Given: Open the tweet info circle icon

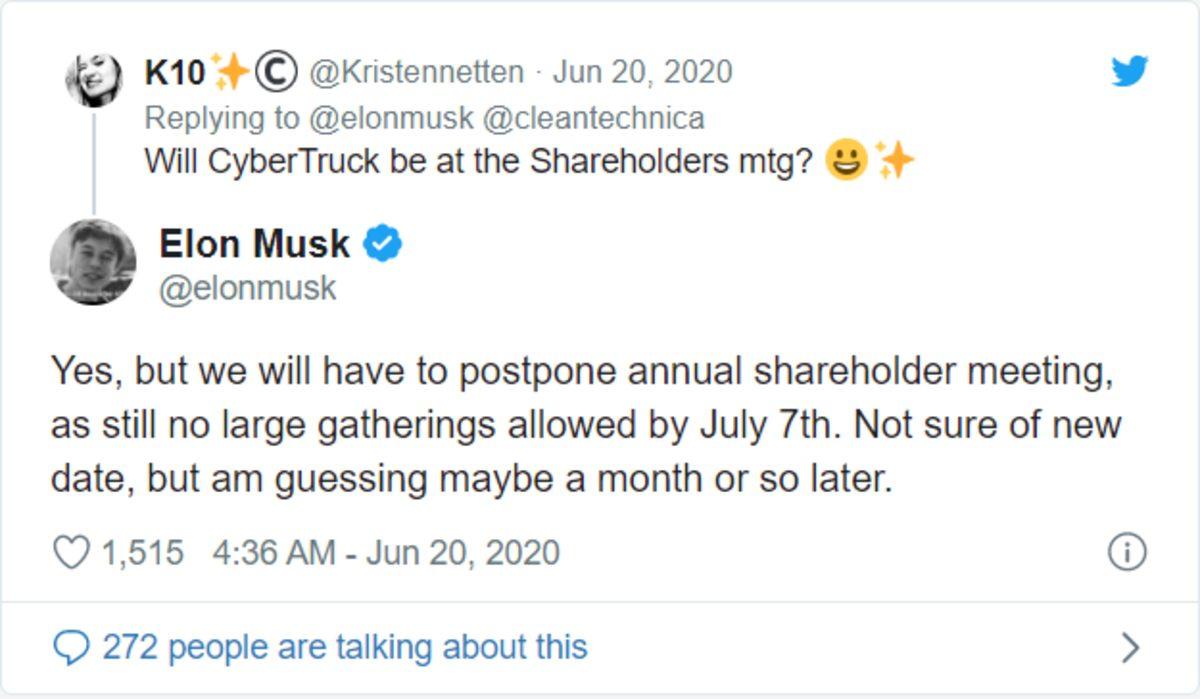Looking at the screenshot, I should click(x=1127, y=552).
